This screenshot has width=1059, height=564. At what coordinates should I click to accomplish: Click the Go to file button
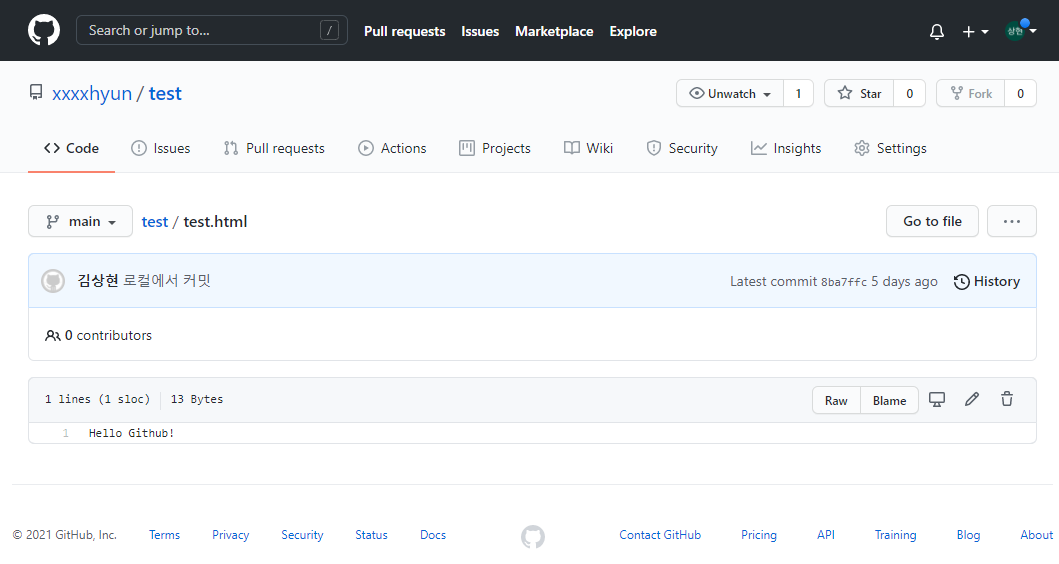932,221
